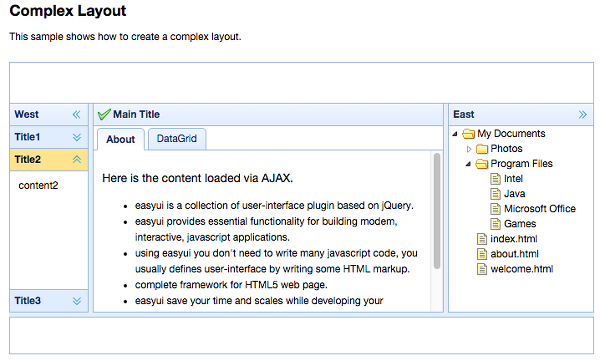Expand the Title1 accordion section arrow
The width and height of the screenshot is (600, 361).
tap(77, 137)
